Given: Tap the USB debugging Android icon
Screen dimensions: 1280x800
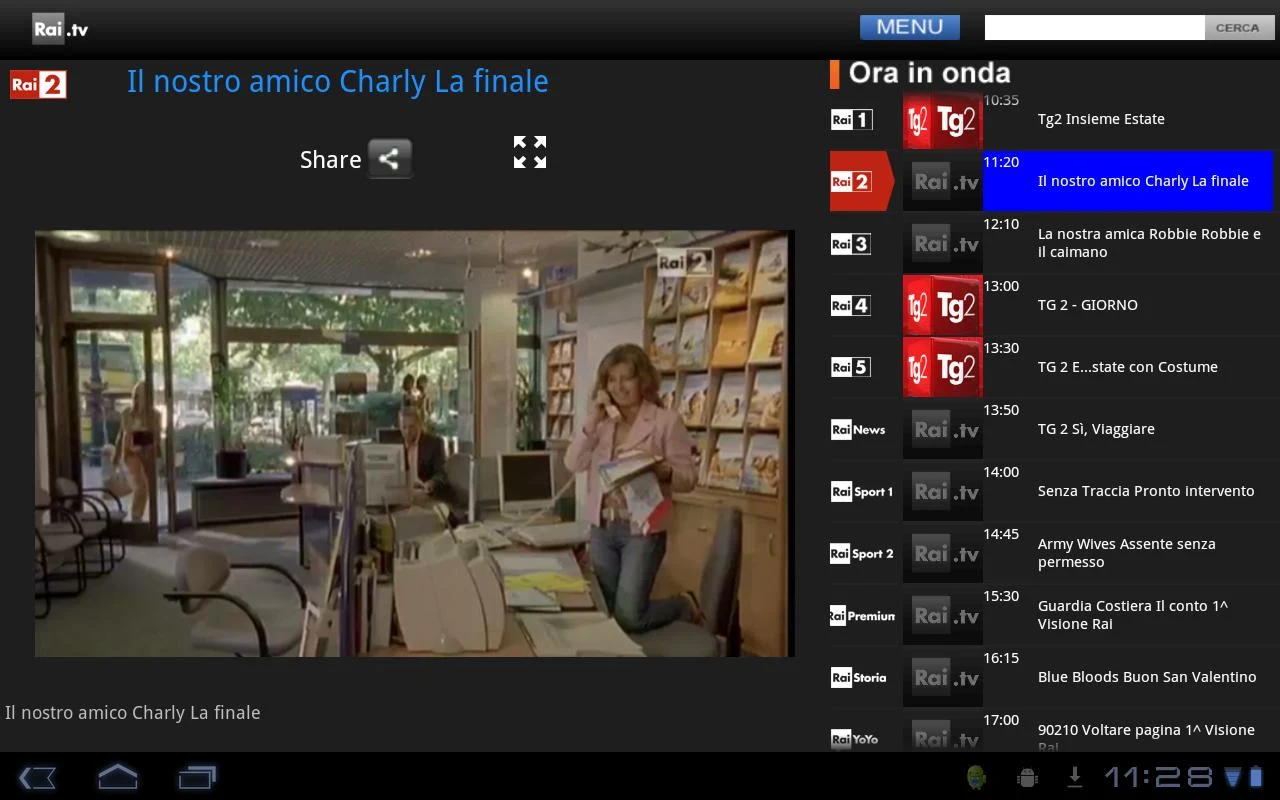Looking at the screenshot, I should click(1027, 777).
